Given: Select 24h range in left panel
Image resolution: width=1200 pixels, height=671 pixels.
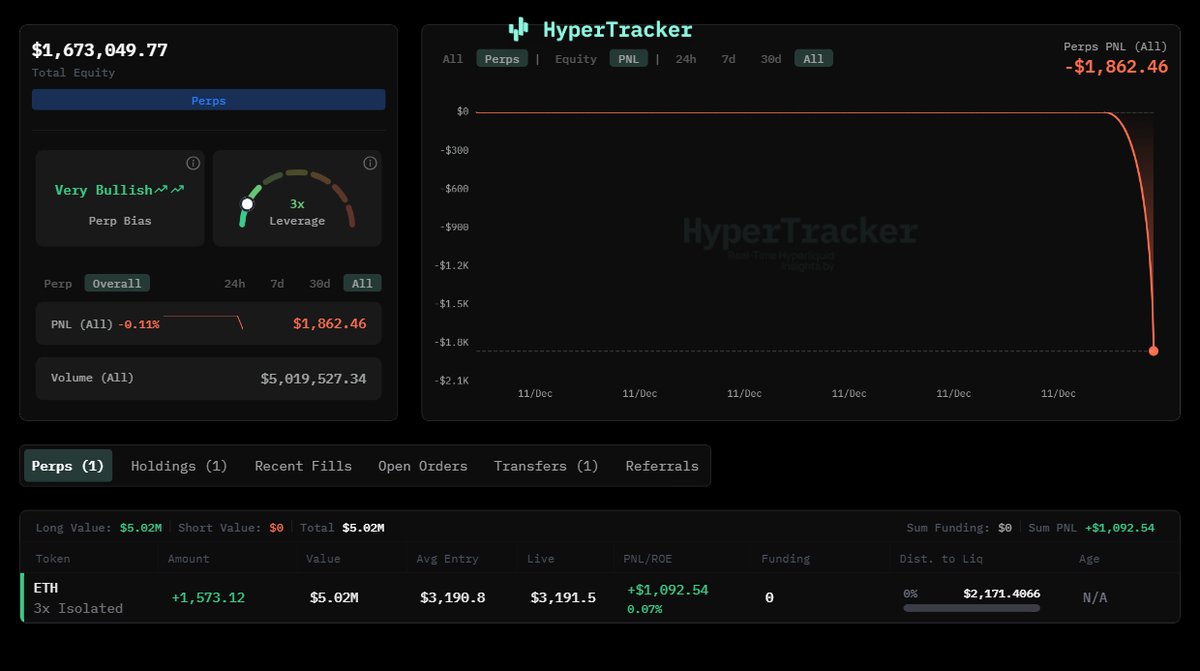Looking at the screenshot, I should pyautogui.click(x=234, y=283).
